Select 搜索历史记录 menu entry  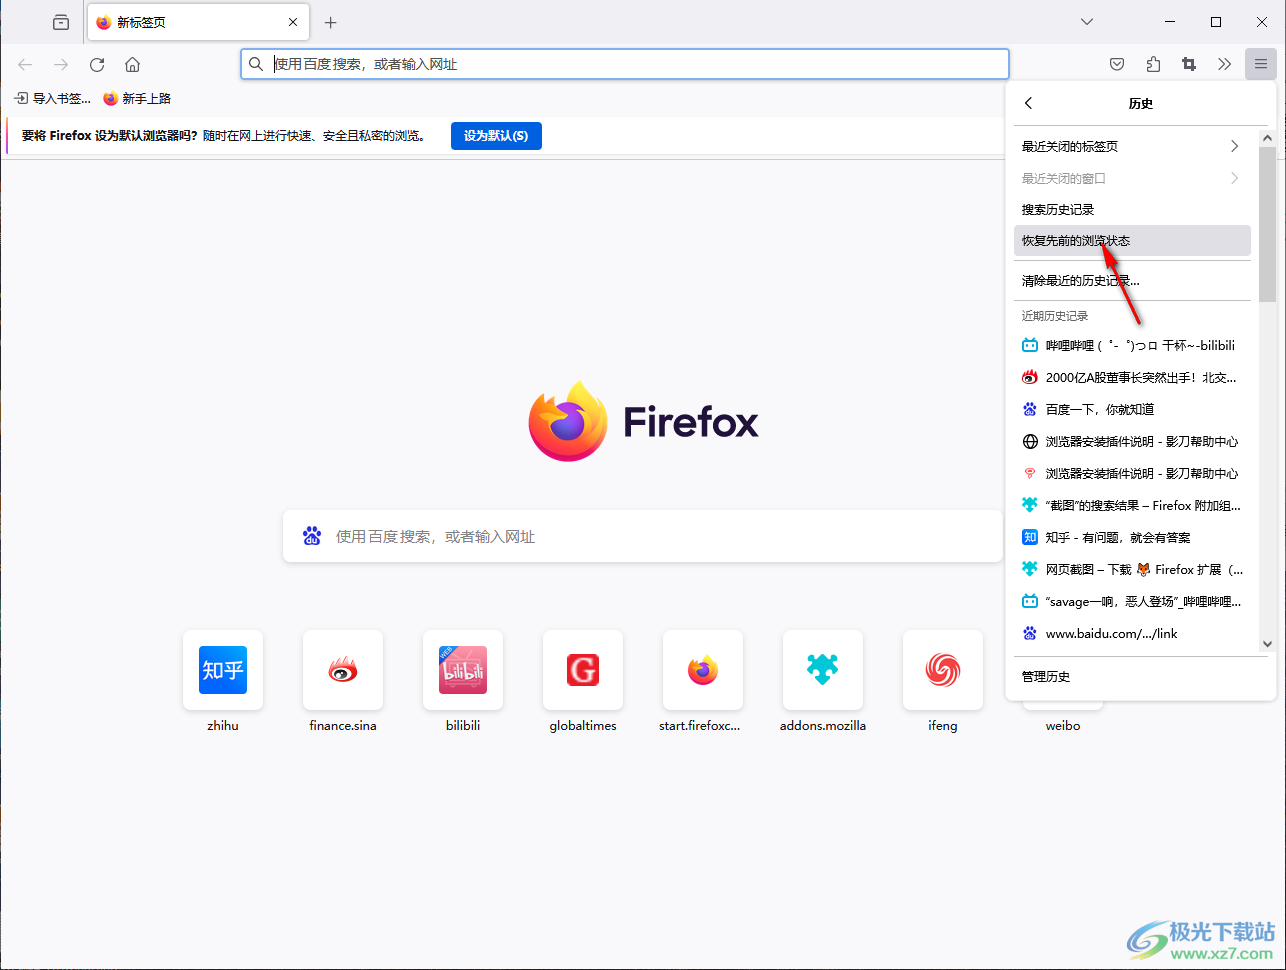tap(1132, 209)
